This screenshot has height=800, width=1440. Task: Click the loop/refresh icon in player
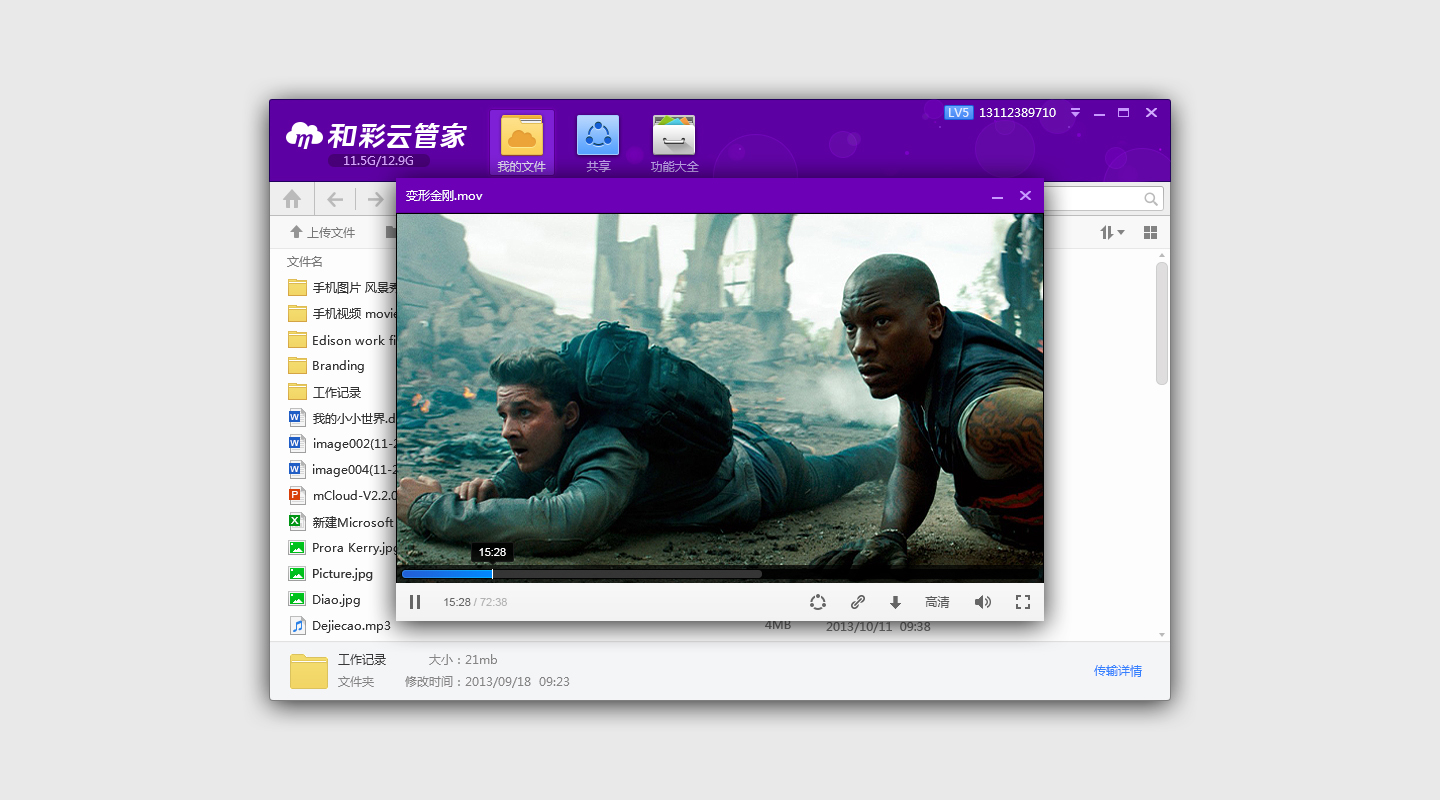[x=817, y=602]
